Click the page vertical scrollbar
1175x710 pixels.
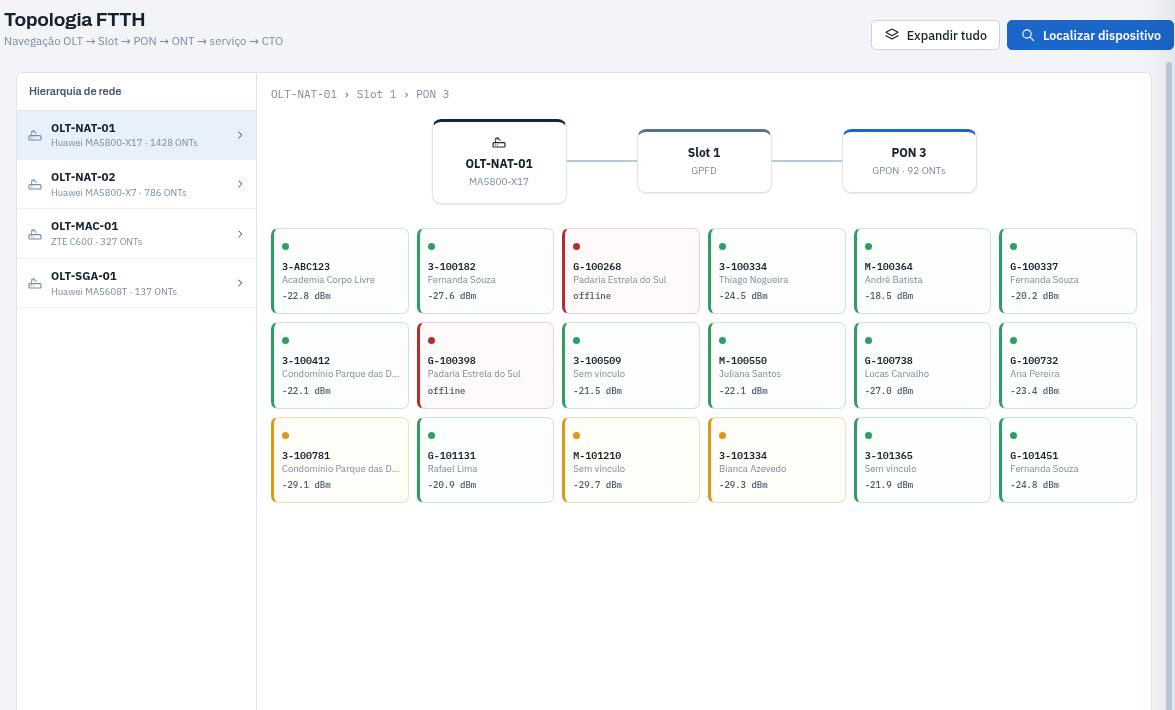pos(1170,386)
